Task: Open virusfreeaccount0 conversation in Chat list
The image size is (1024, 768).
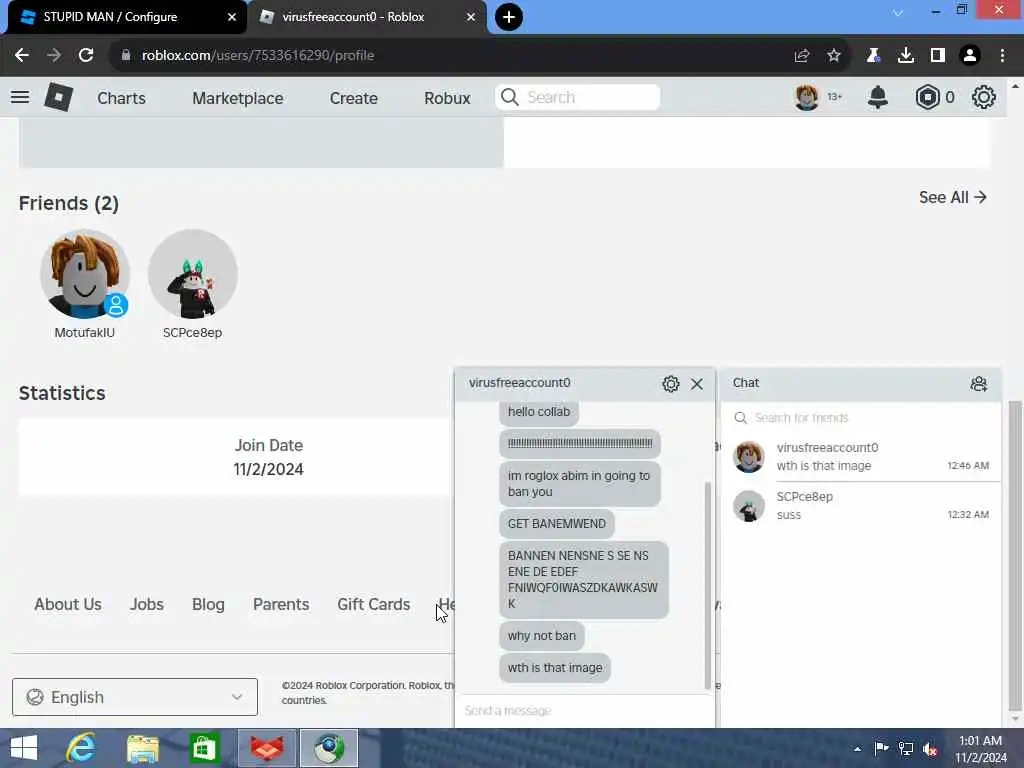Action: [861, 456]
